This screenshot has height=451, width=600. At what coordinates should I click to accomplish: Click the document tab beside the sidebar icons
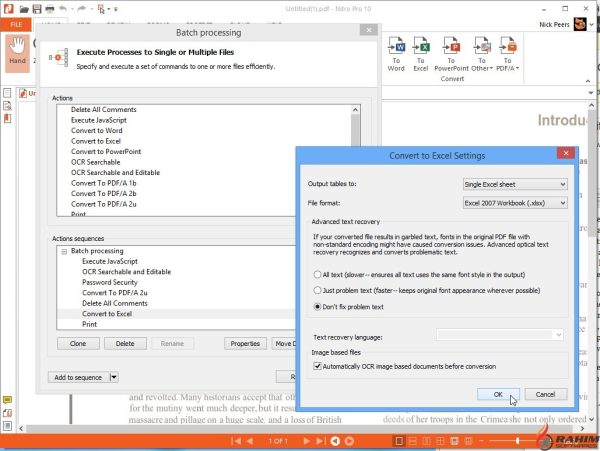tap(28, 93)
